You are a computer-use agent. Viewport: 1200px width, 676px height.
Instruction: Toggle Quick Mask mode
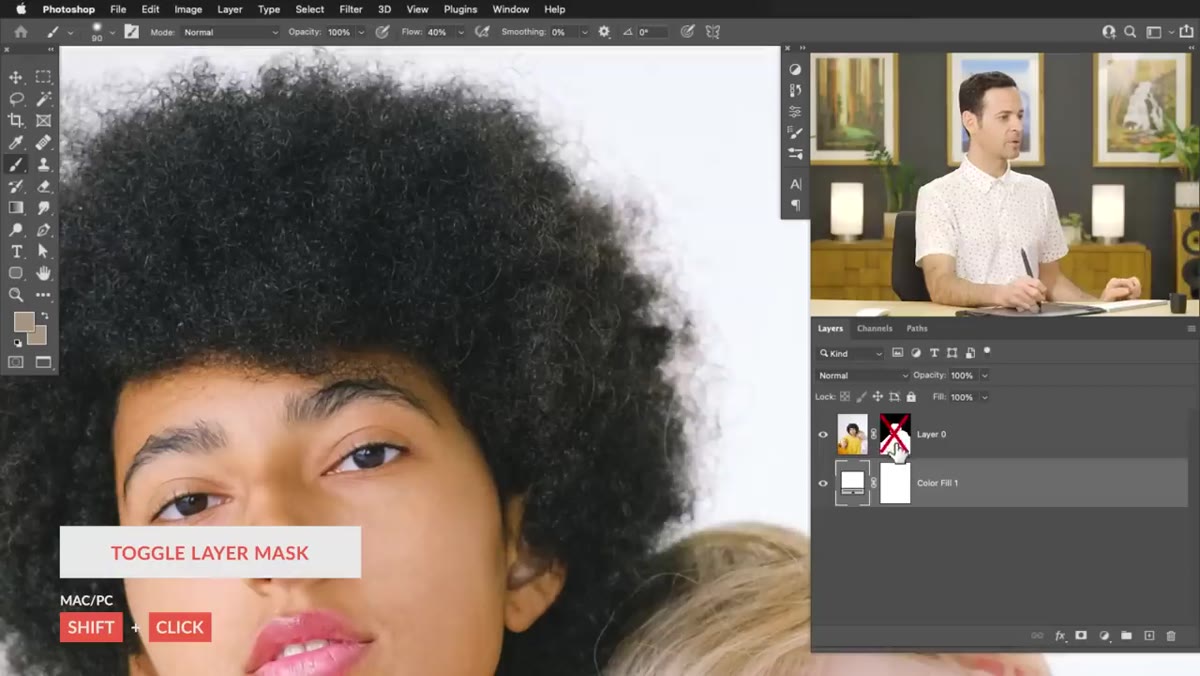16,362
